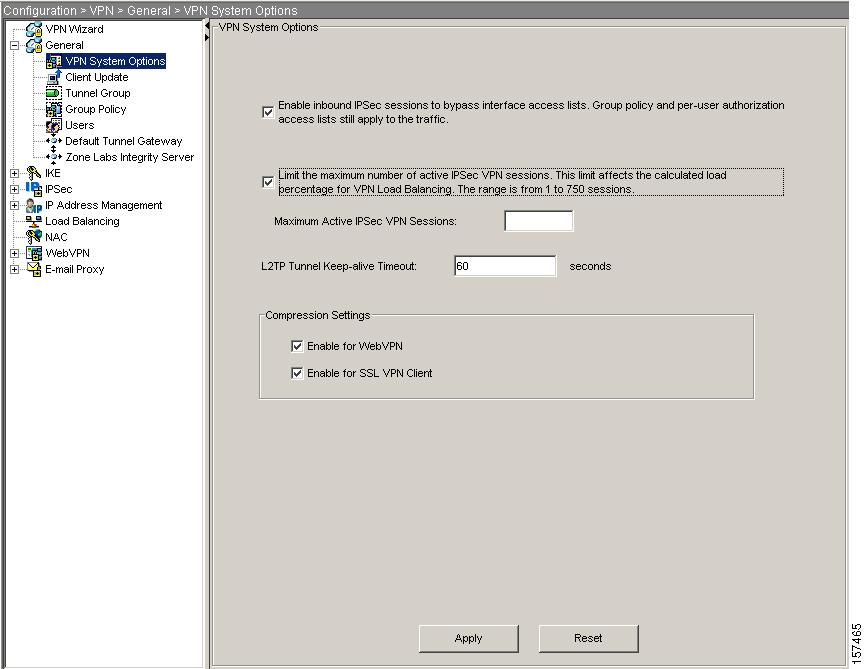Click the L2TP Tunnel Keep-alive Timeout field

pyautogui.click(x=505, y=266)
